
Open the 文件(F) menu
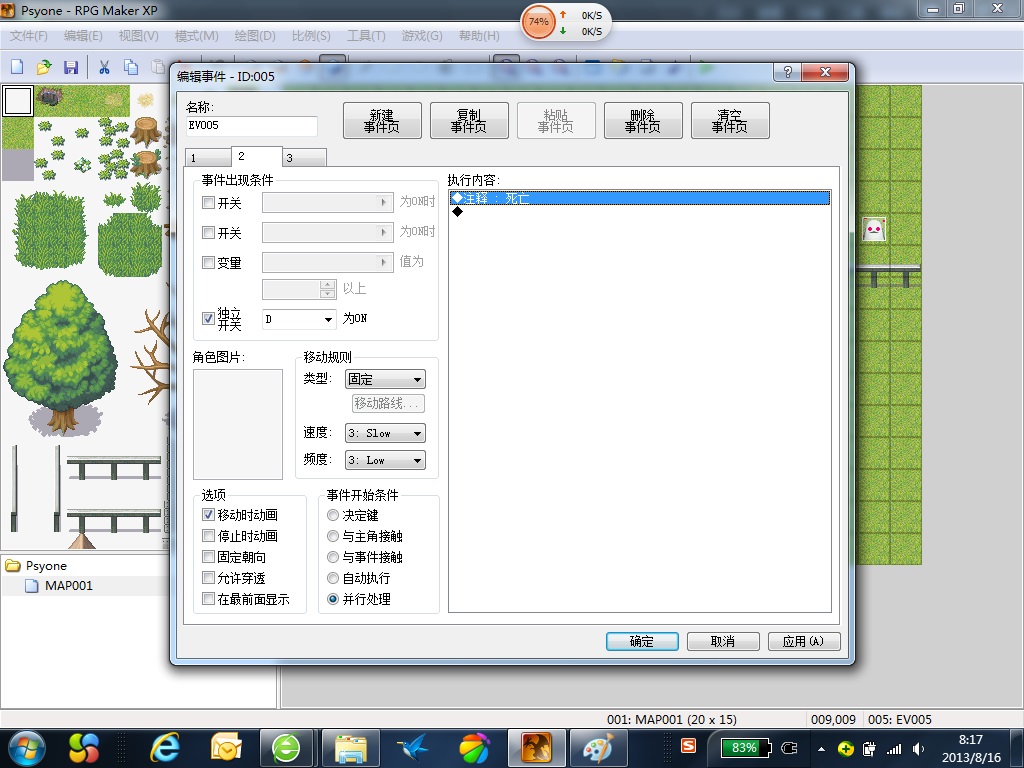click(29, 36)
